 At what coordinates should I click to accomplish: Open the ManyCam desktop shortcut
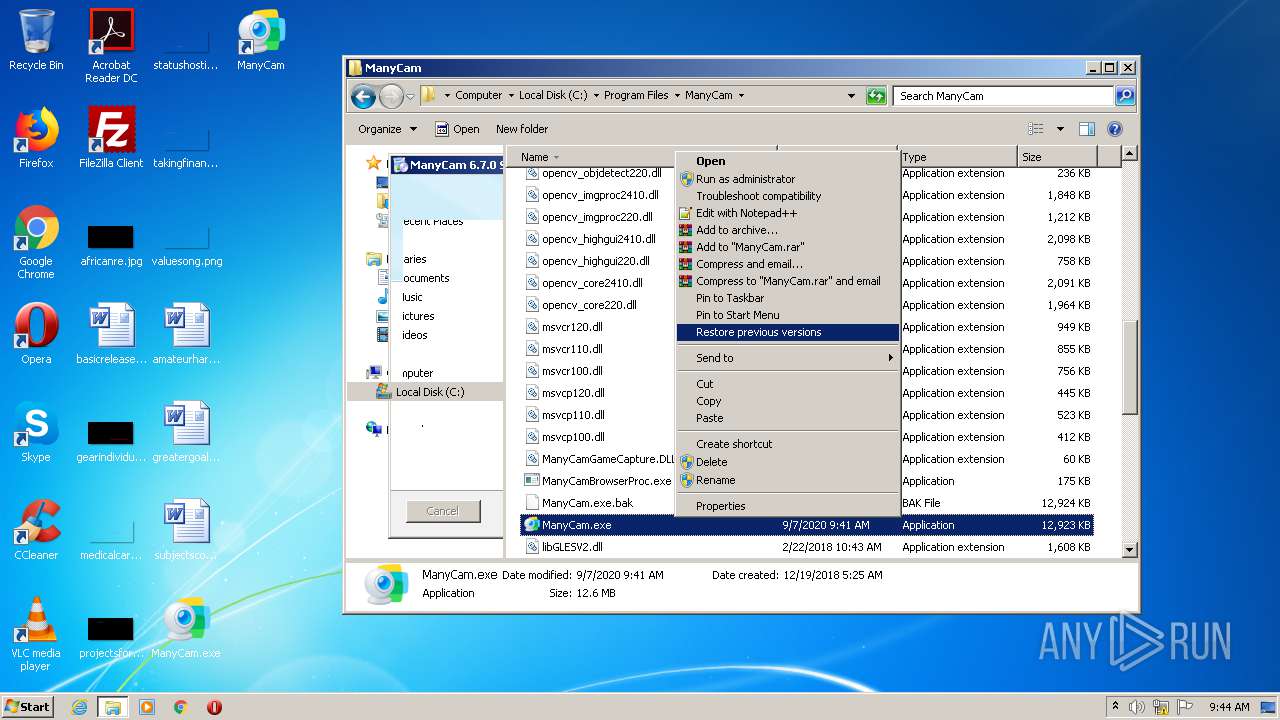260,40
